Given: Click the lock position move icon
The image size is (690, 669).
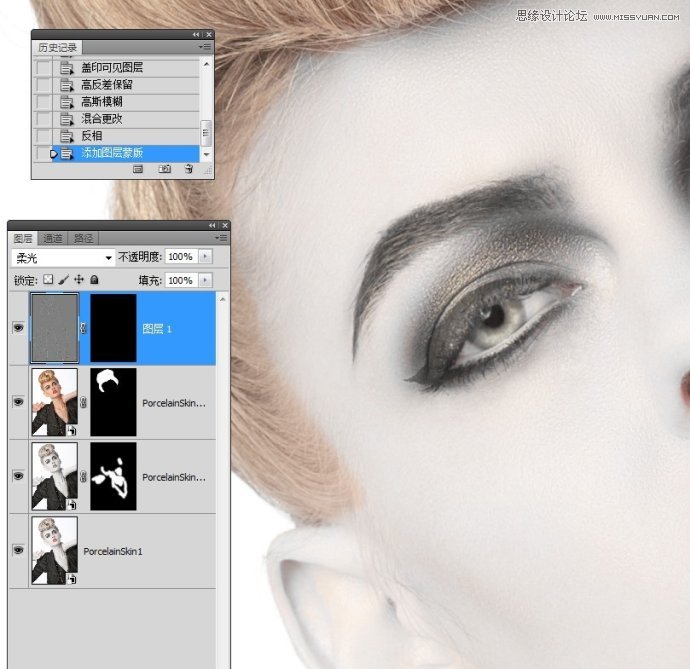Looking at the screenshot, I should coord(79,281).
